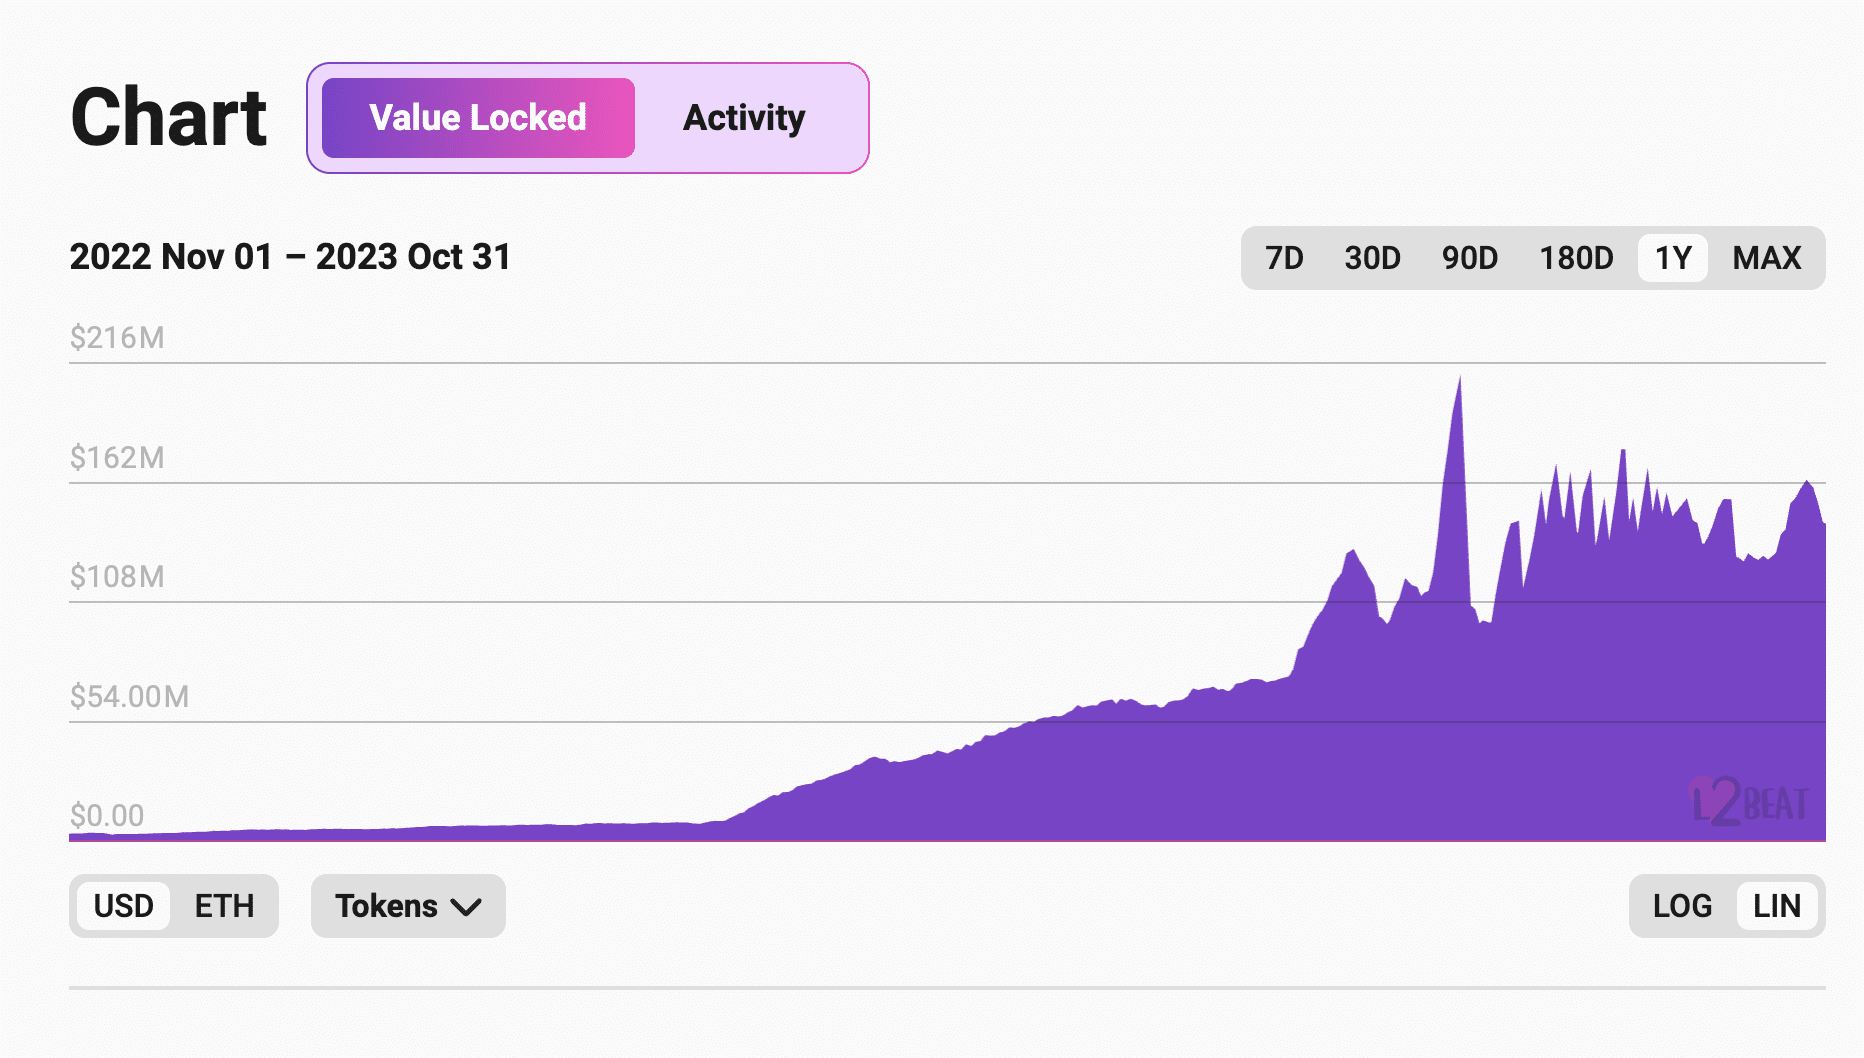This screenshot has width=1864, height=1058.
Task: Set range to 7D
Action: (x=1284, y=258)
